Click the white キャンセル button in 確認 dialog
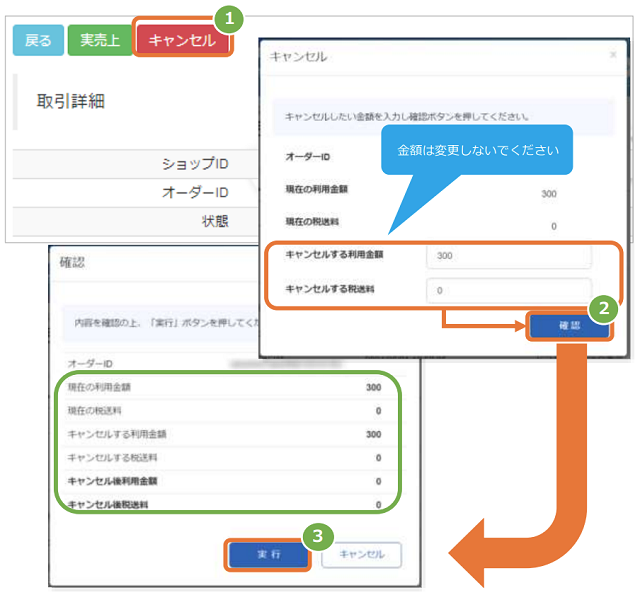The width and height of the screenshot is (640, 595). pyautogui.click(x=362, y=554)
